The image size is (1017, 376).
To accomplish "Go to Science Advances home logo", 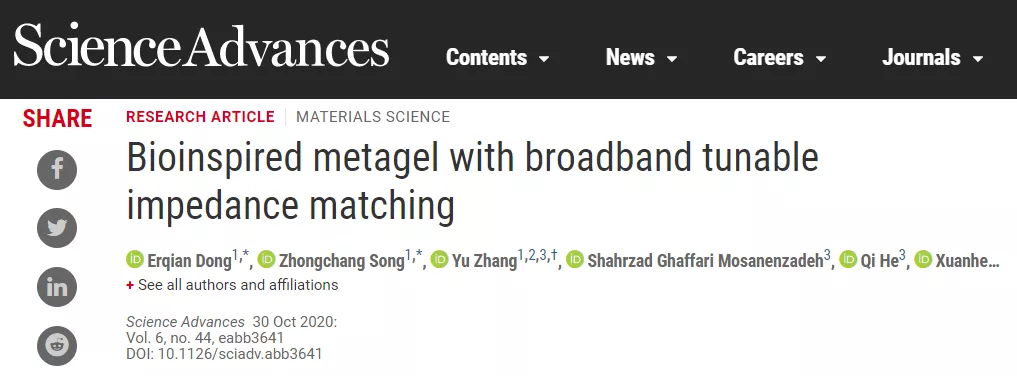I will (201, 45).
